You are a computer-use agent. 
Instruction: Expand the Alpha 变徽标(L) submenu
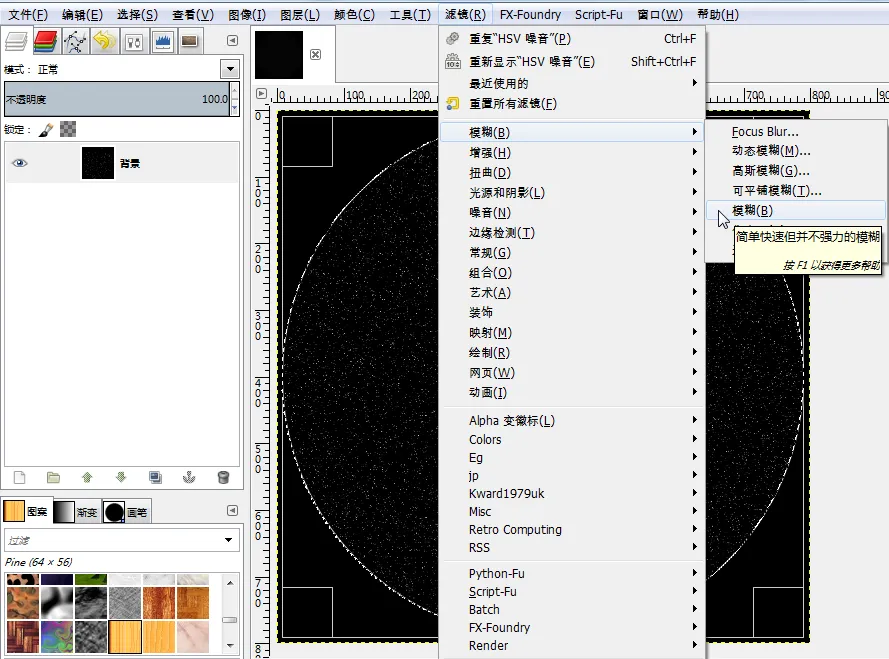coord(572,420)
